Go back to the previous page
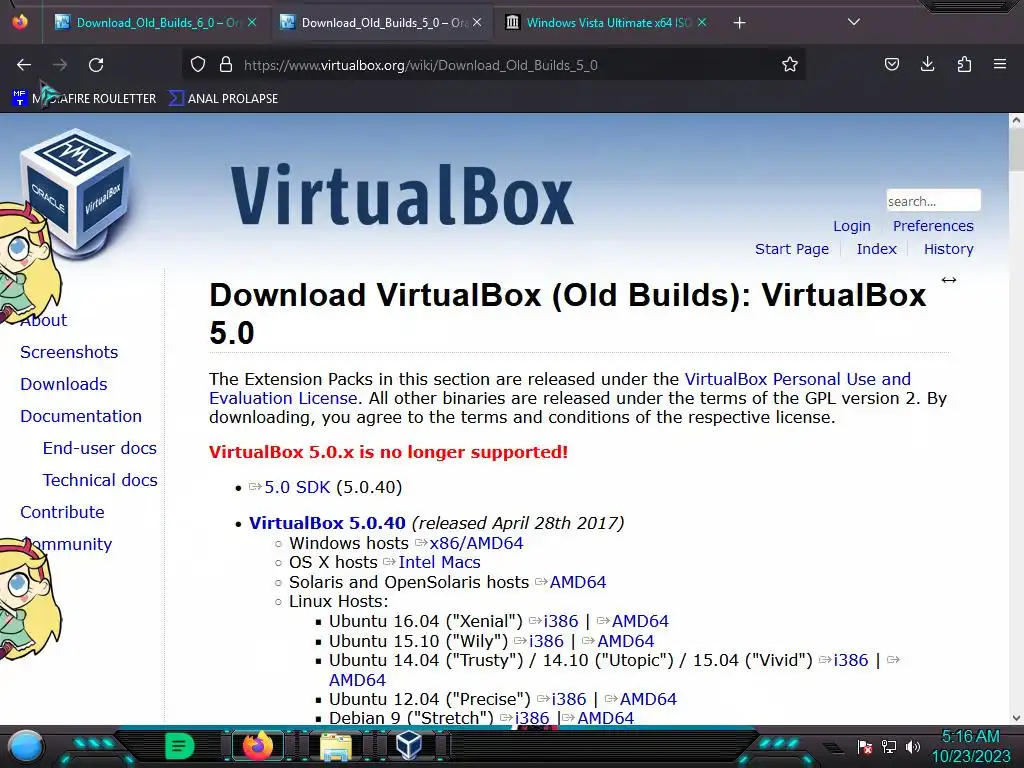 tap(24, 65)
